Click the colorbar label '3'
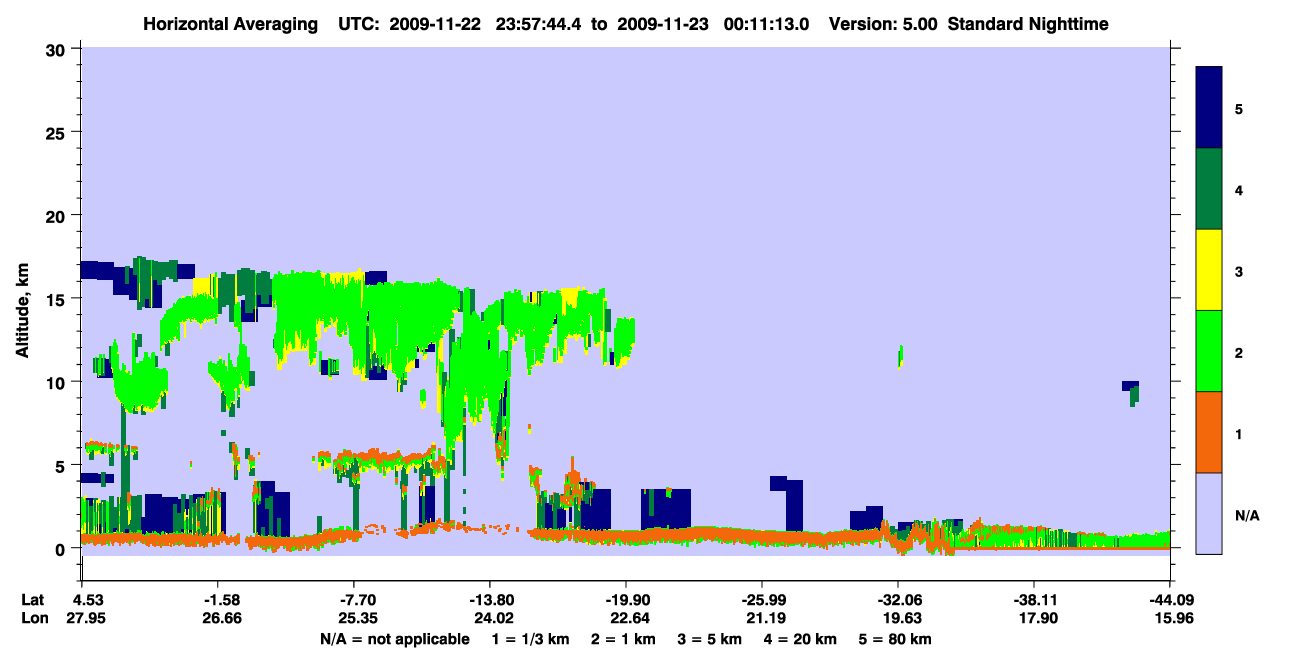The image size is (1300, 667). [x=1239, y=270]
